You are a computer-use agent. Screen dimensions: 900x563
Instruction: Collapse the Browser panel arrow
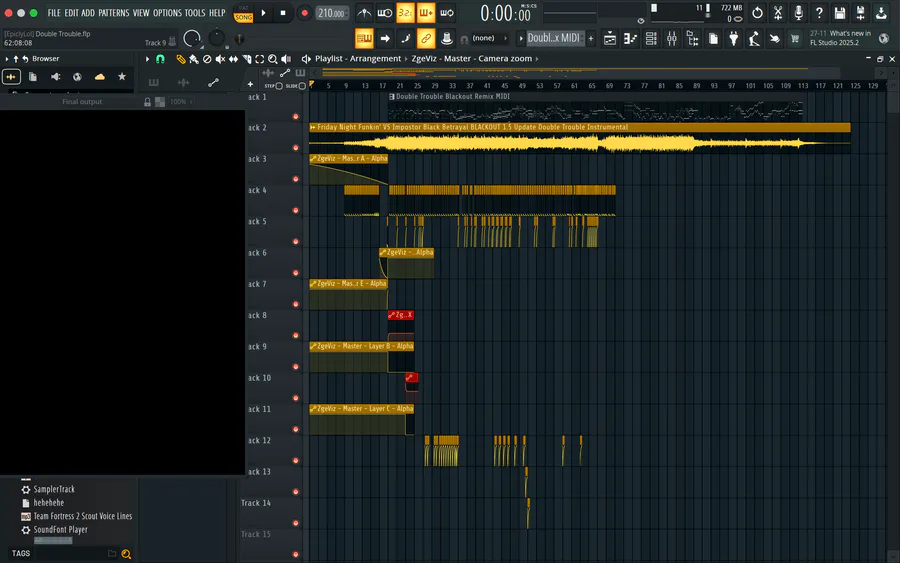tap(7, 59)
